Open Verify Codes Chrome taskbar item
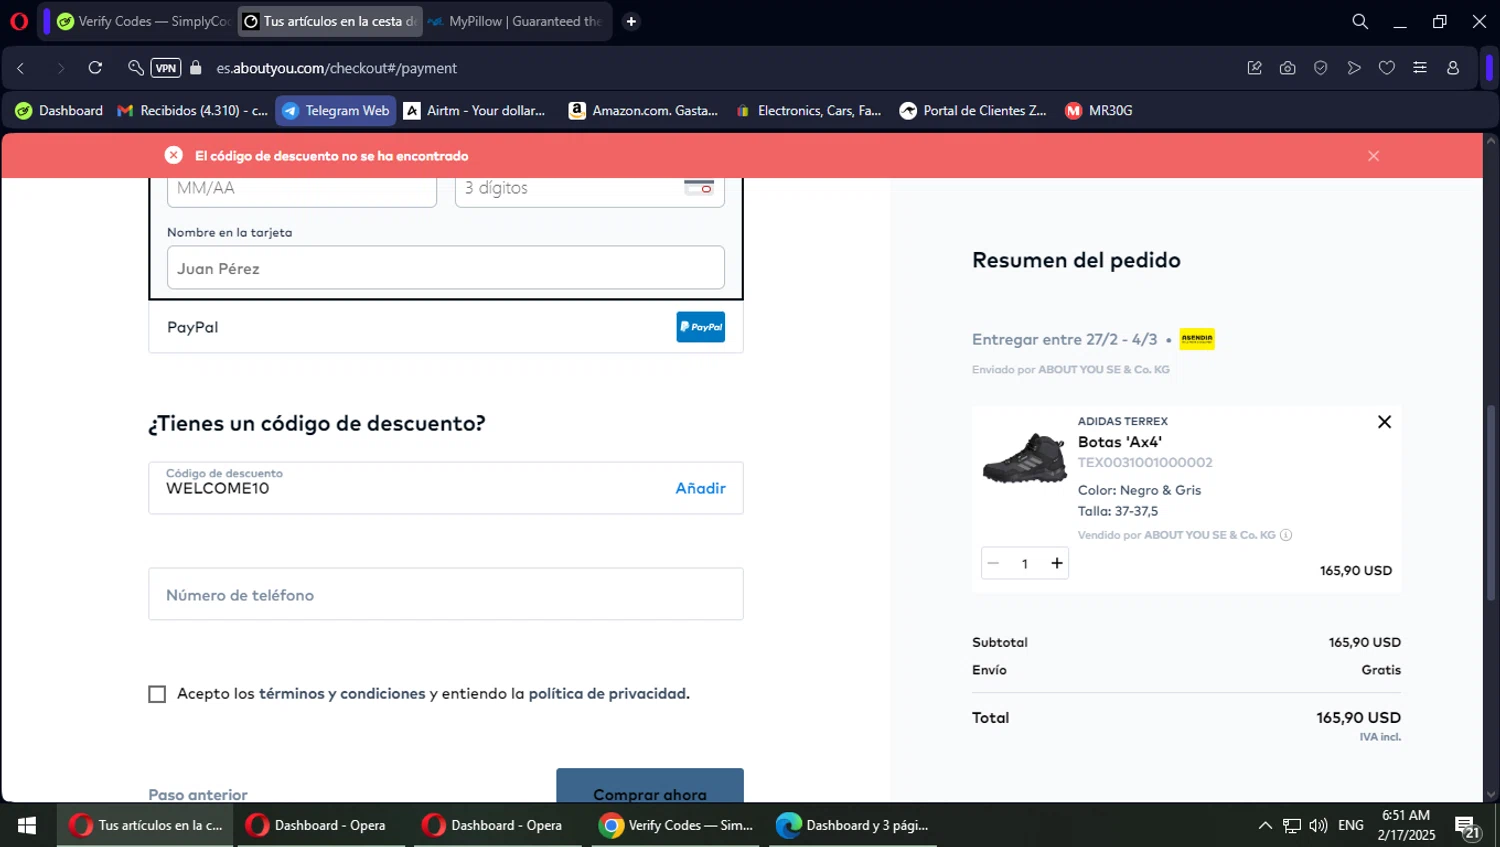The image size is (1500, 847). [x=677, y=825]
